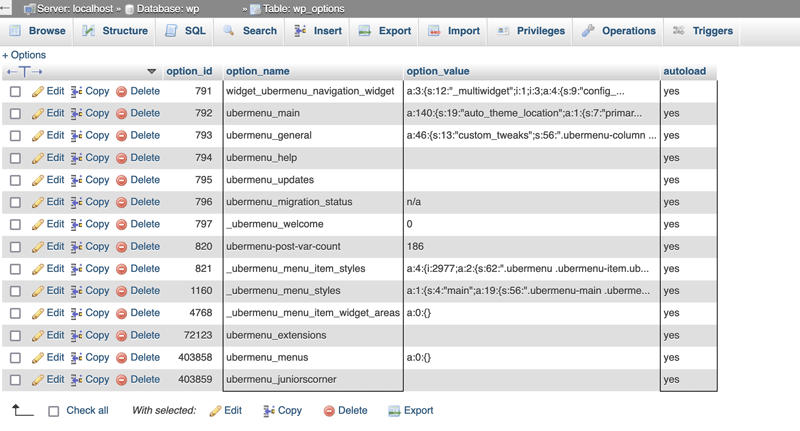Click Table: wp_options breadcrumb link

(x=304, y=9)
